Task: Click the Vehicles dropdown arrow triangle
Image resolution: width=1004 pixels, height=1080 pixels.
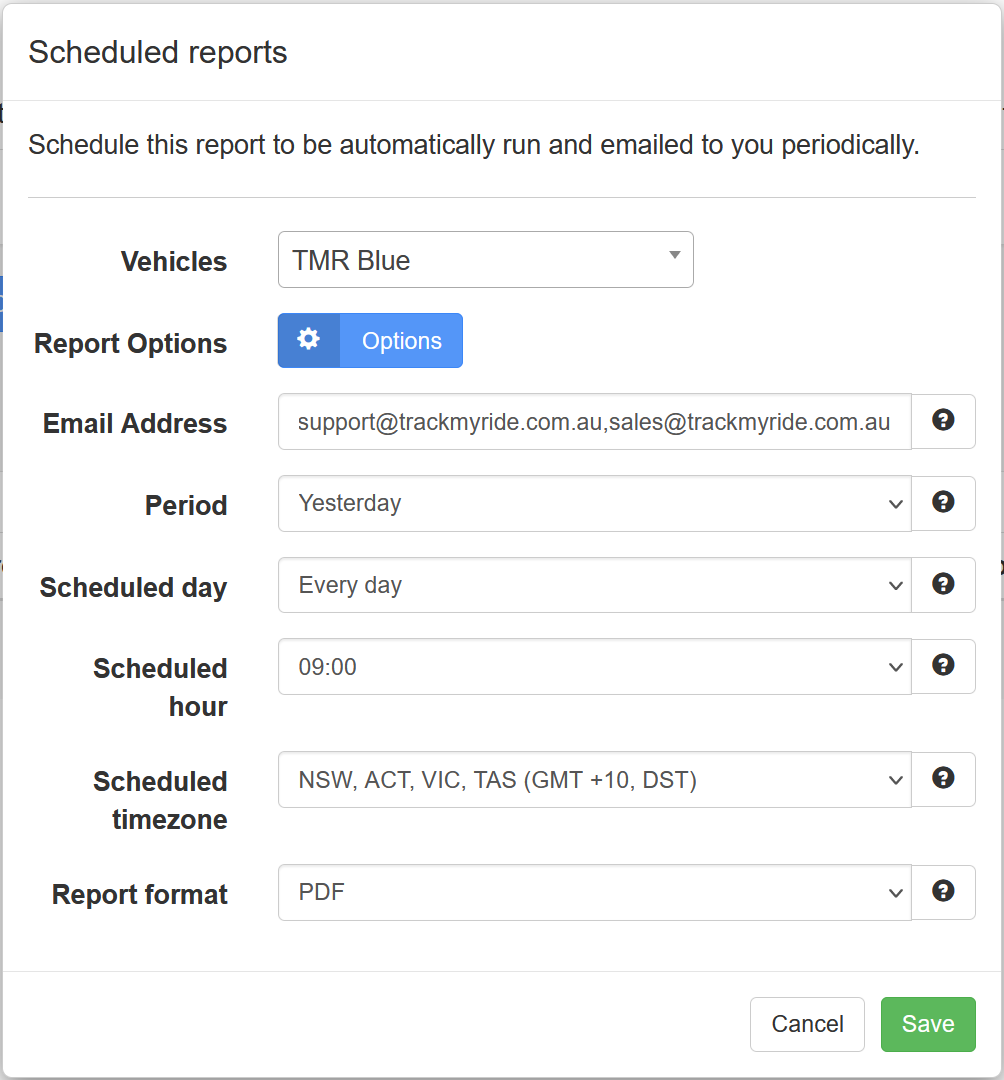Action: click(675, 255)
